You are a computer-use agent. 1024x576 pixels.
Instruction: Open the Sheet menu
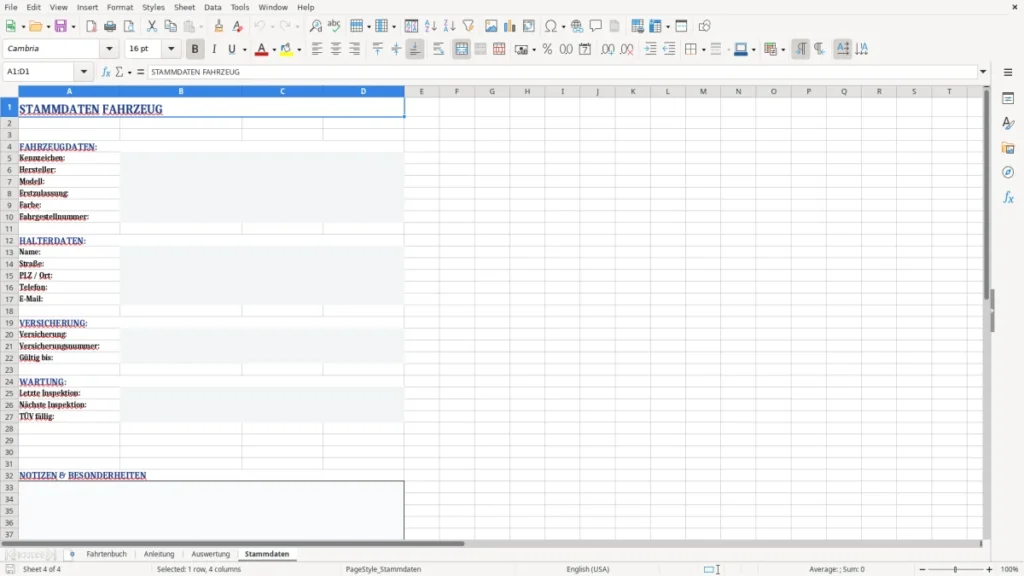184,7
